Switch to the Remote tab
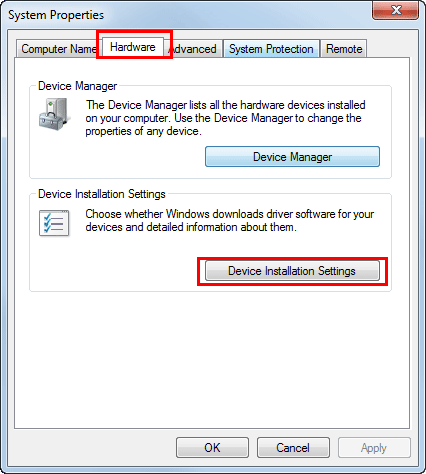Viewport: 426px width, 474px height. tap(344, 49)
